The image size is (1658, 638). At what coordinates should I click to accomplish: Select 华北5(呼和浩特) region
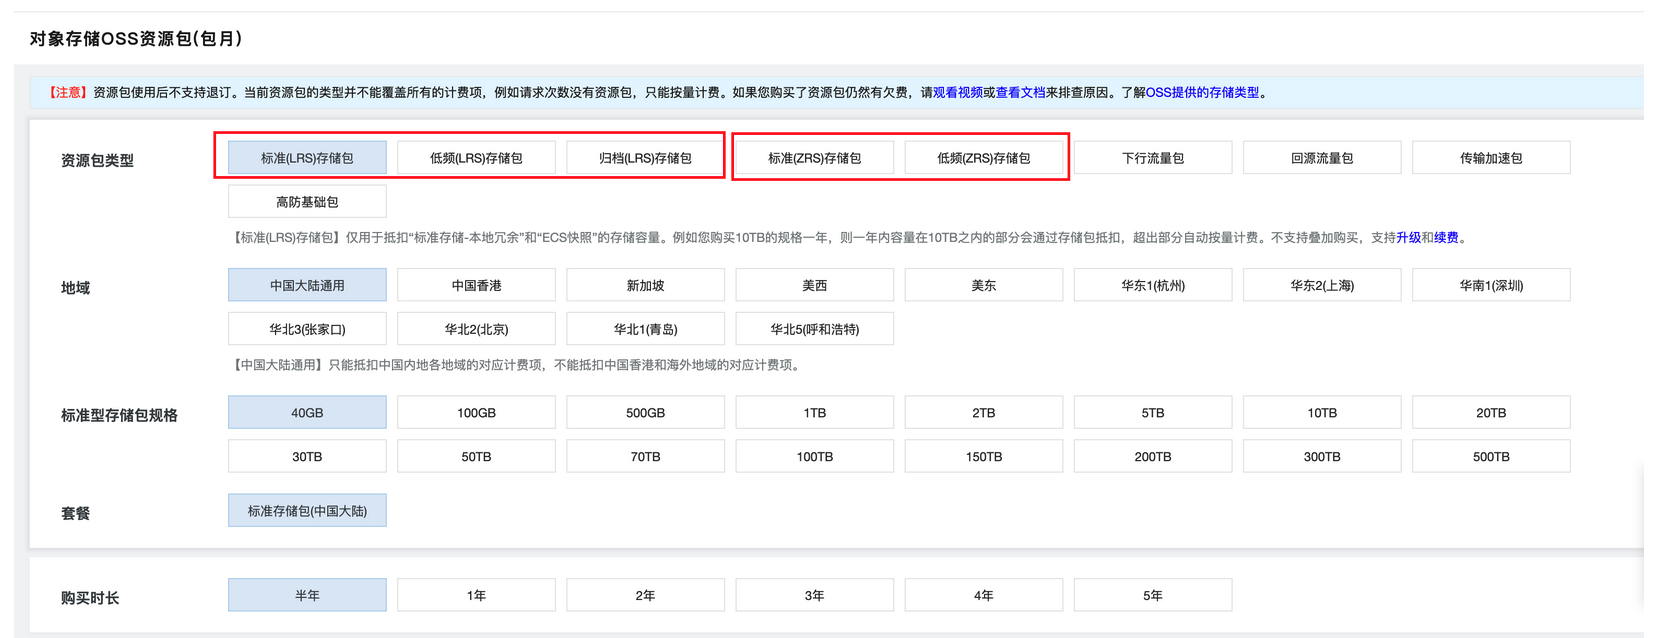click(x=814, y=329)
